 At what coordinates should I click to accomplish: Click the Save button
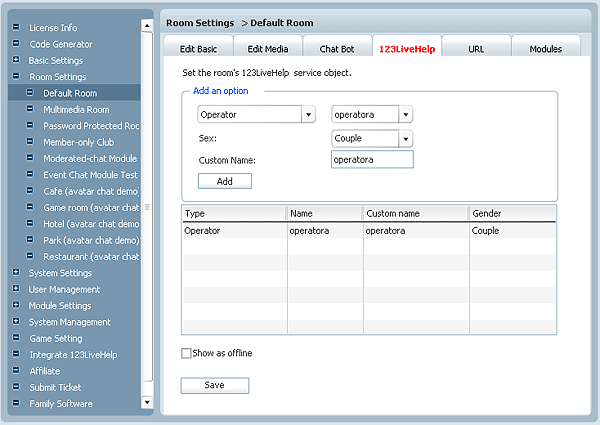tap(214, 385)
